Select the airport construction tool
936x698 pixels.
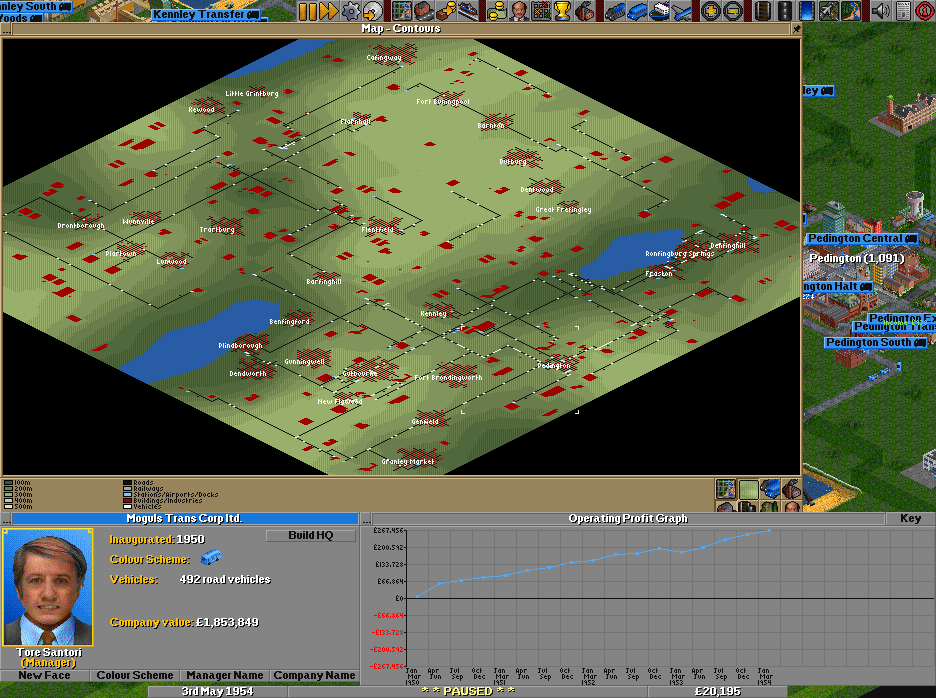829,11
